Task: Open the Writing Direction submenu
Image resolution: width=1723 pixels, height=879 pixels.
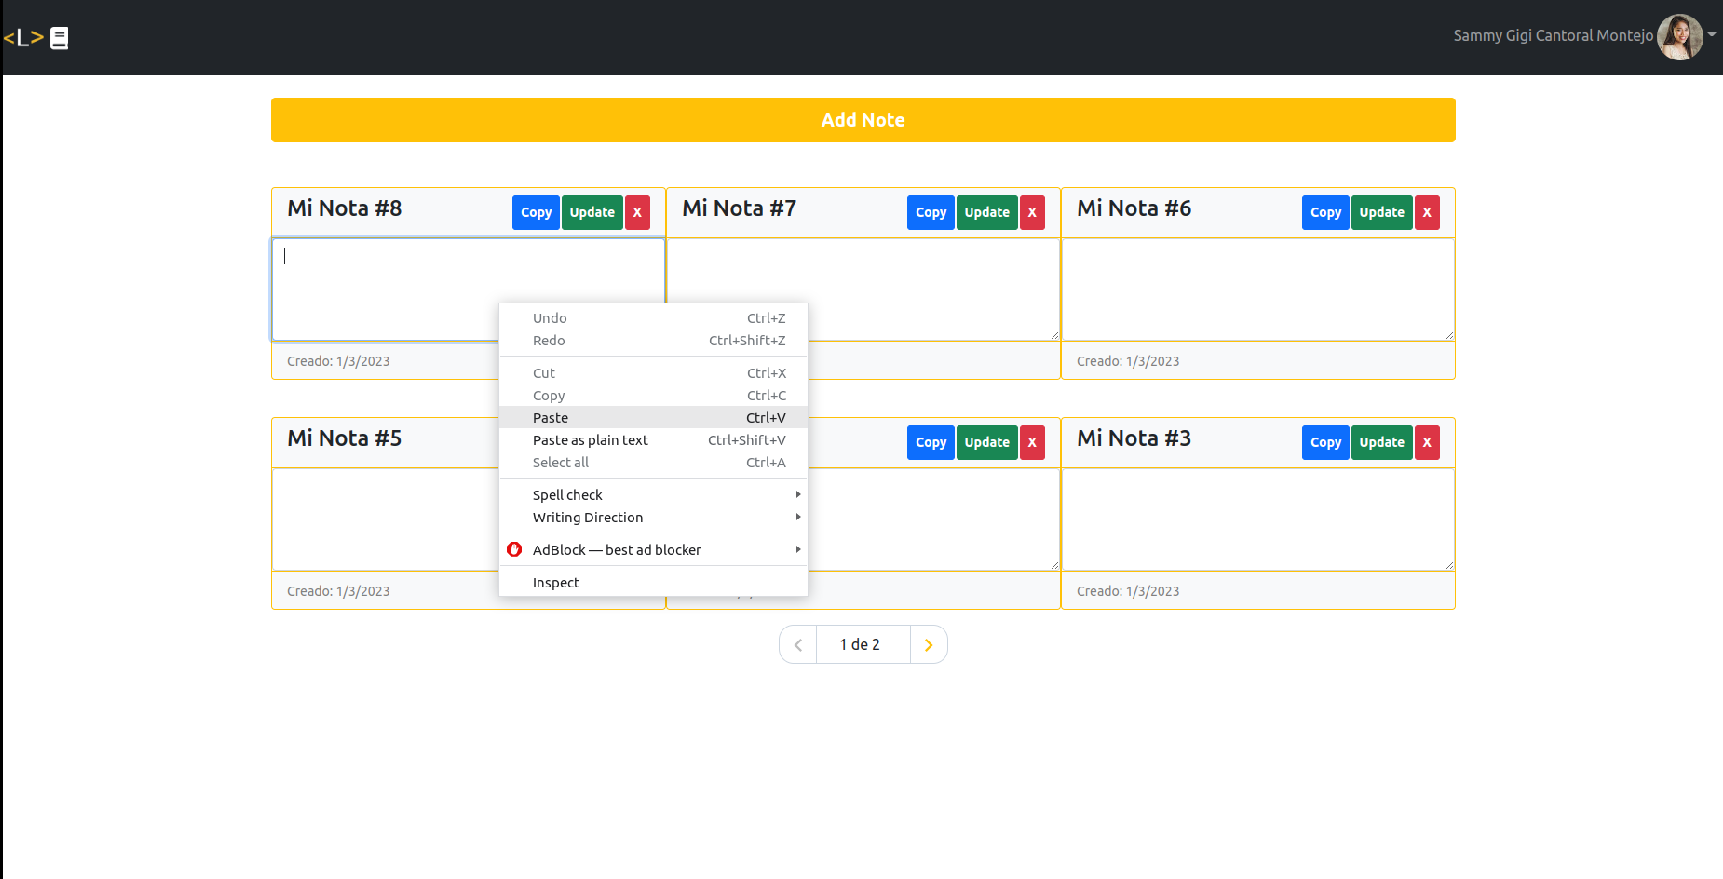Action: pos(653,517)
